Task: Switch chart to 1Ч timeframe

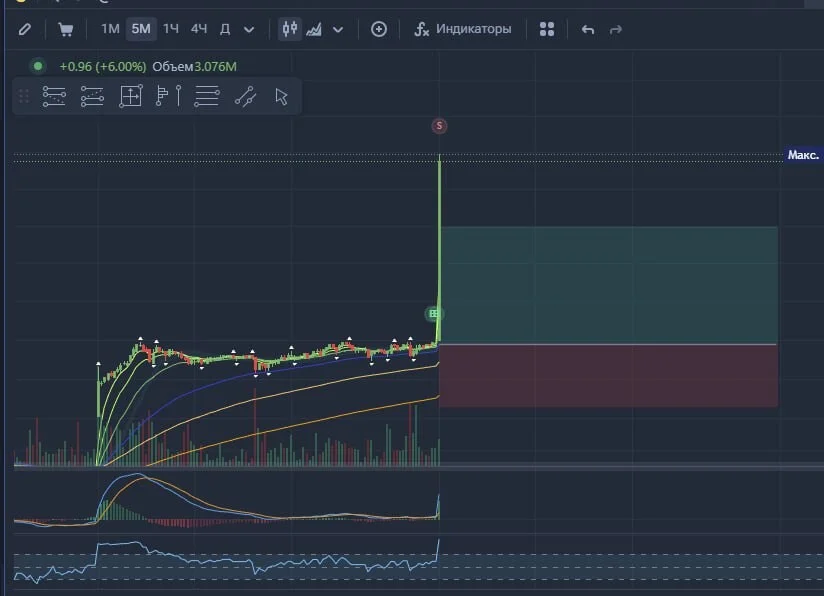Action: tap(171, 29)
